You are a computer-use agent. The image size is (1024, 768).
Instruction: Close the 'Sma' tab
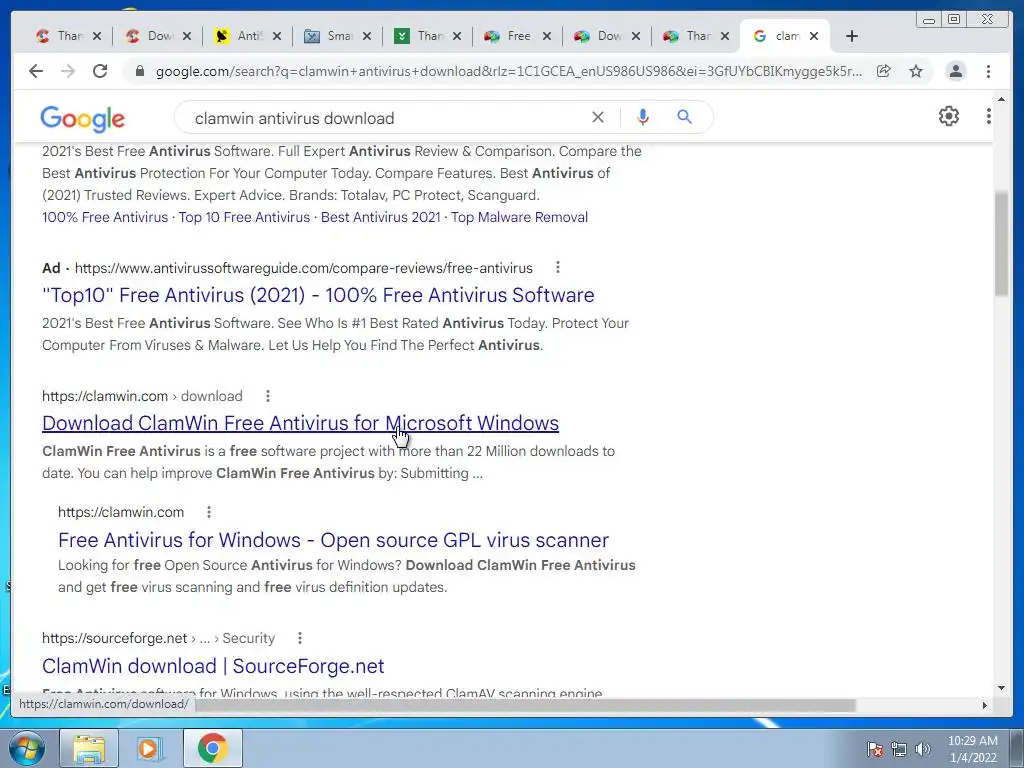pos(367,36)
